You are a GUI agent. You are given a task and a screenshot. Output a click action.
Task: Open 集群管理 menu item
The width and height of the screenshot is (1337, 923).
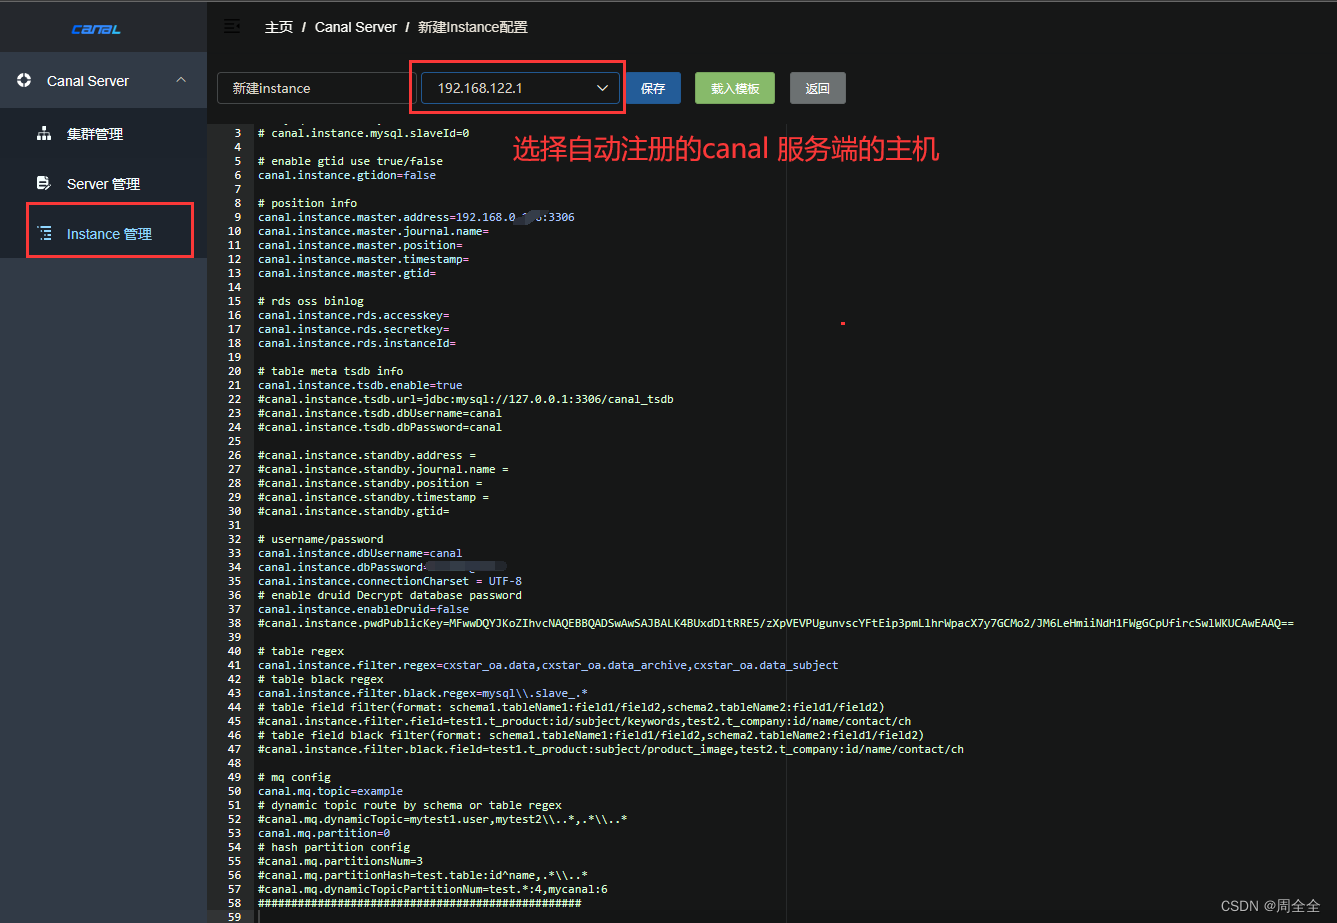(103, 134)
